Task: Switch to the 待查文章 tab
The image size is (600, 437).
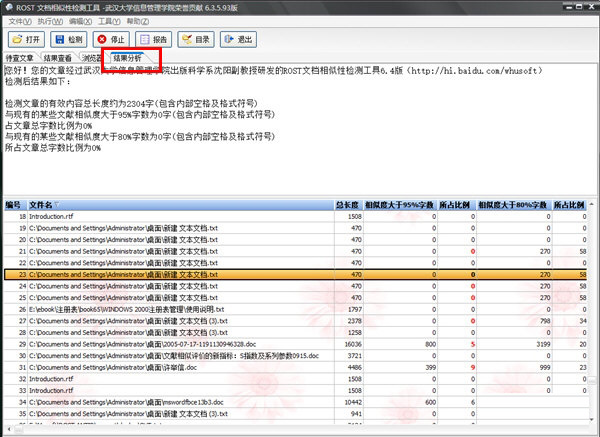Action: click(x=20, y=59)
